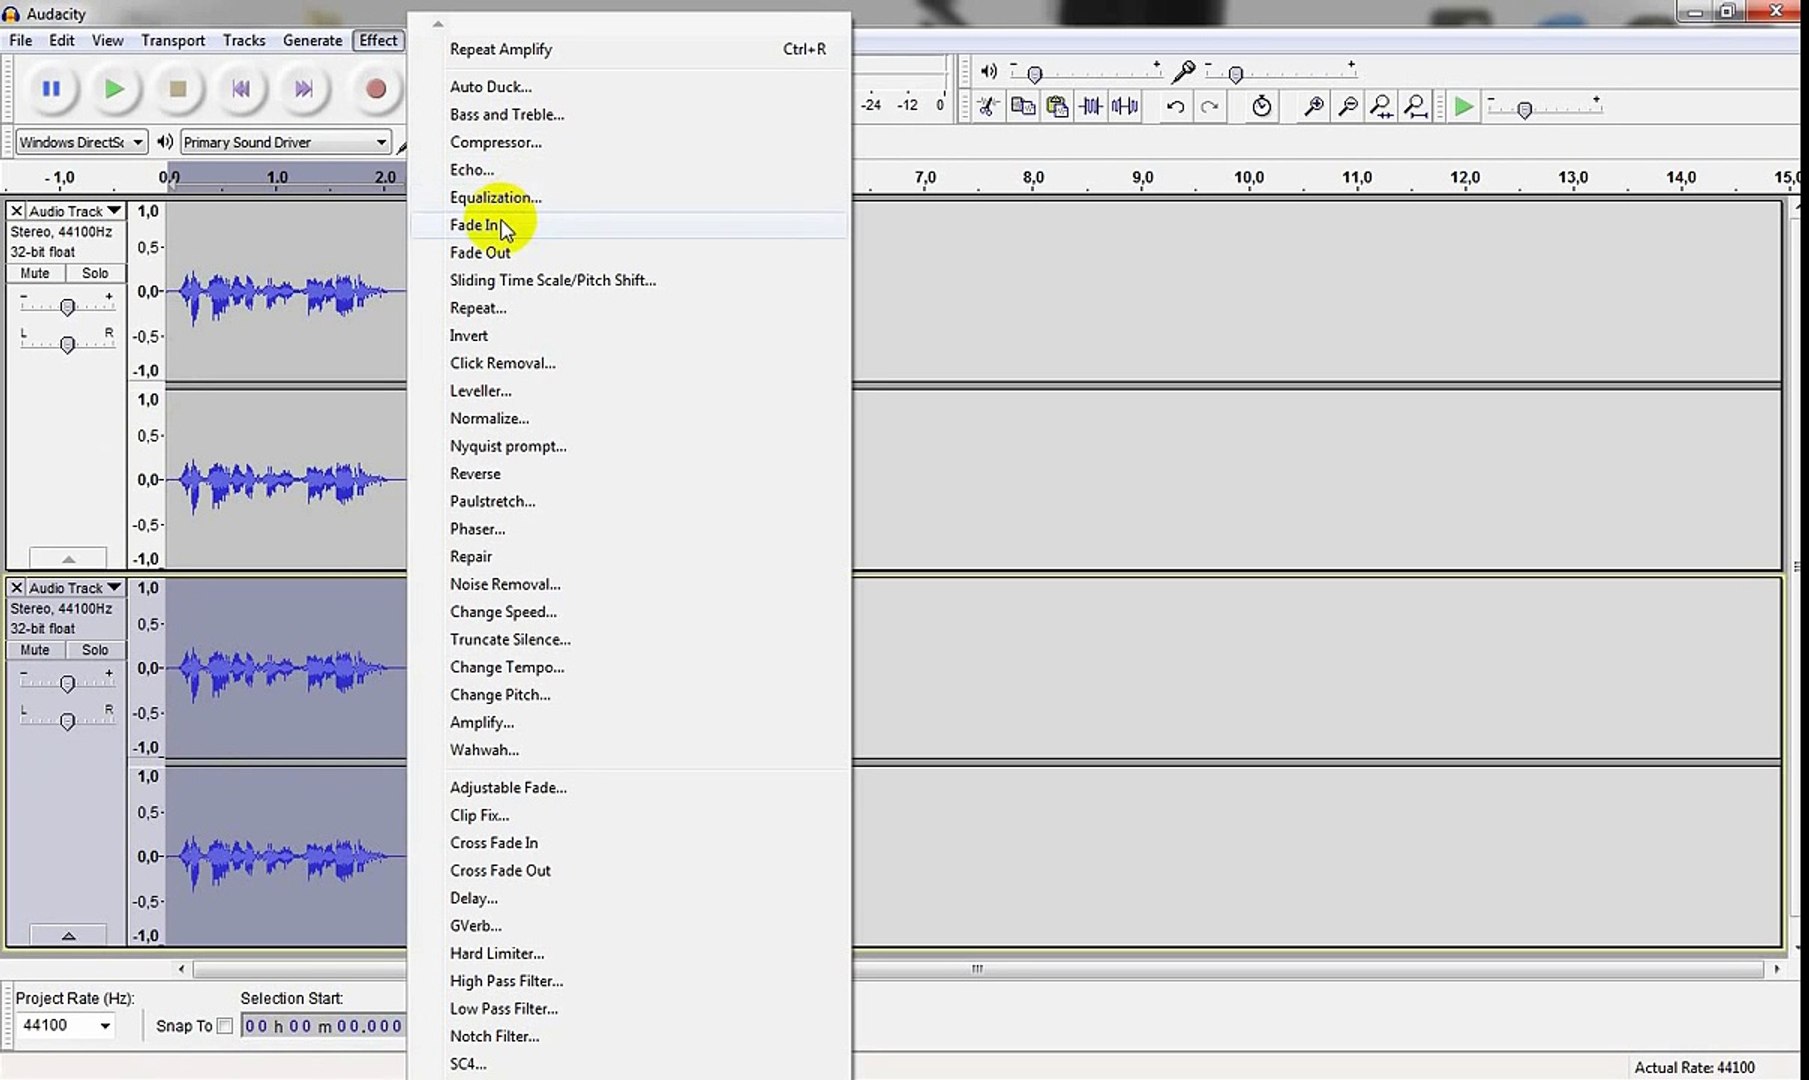Image resolution: width=1809 pixels, height=1080 pixels.
Task: Click the Pause transport button
Action: pos(51,89)
